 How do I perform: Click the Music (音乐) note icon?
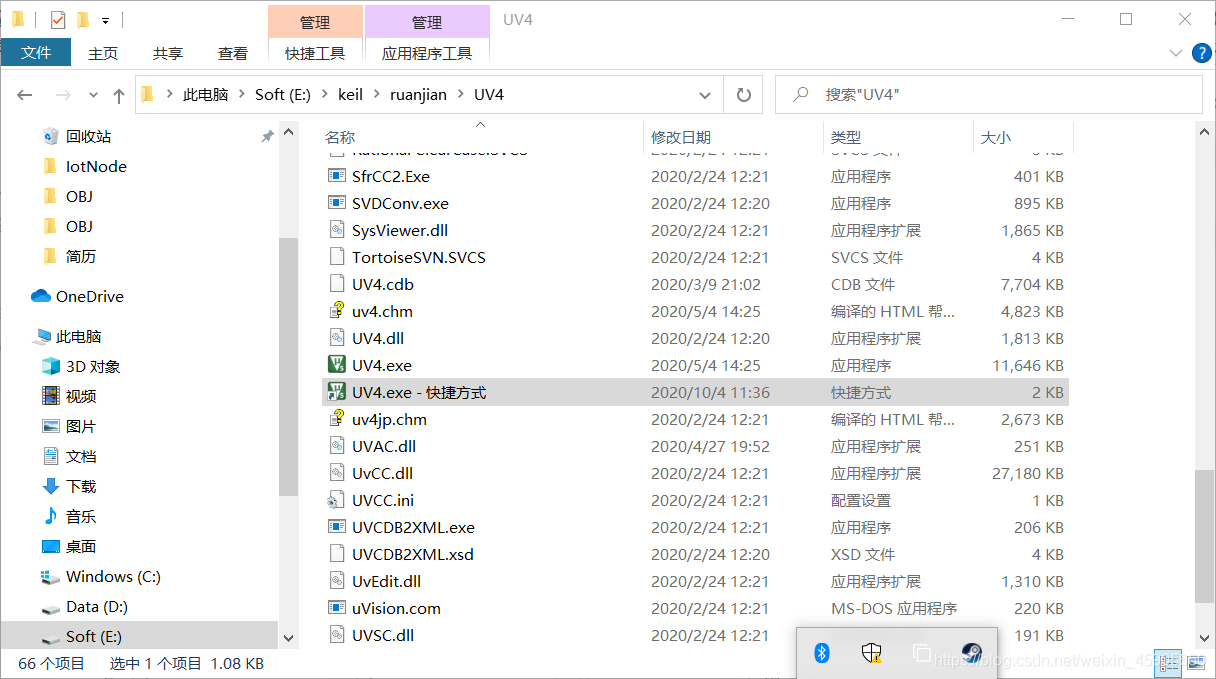(x=51, y=516)
